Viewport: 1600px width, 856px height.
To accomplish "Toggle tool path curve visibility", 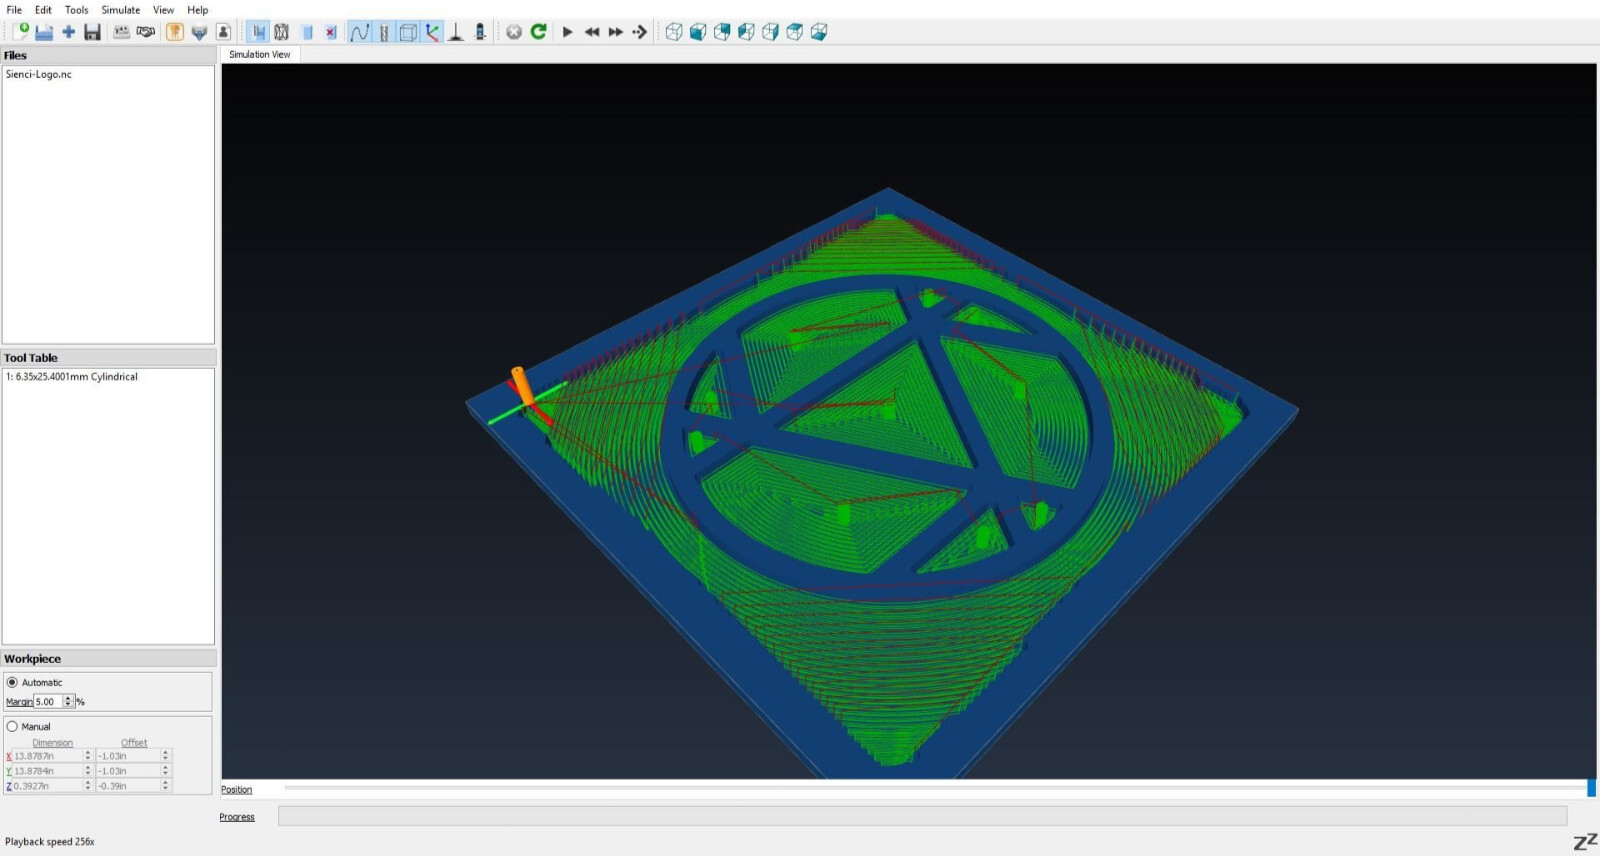I will 359,32.
